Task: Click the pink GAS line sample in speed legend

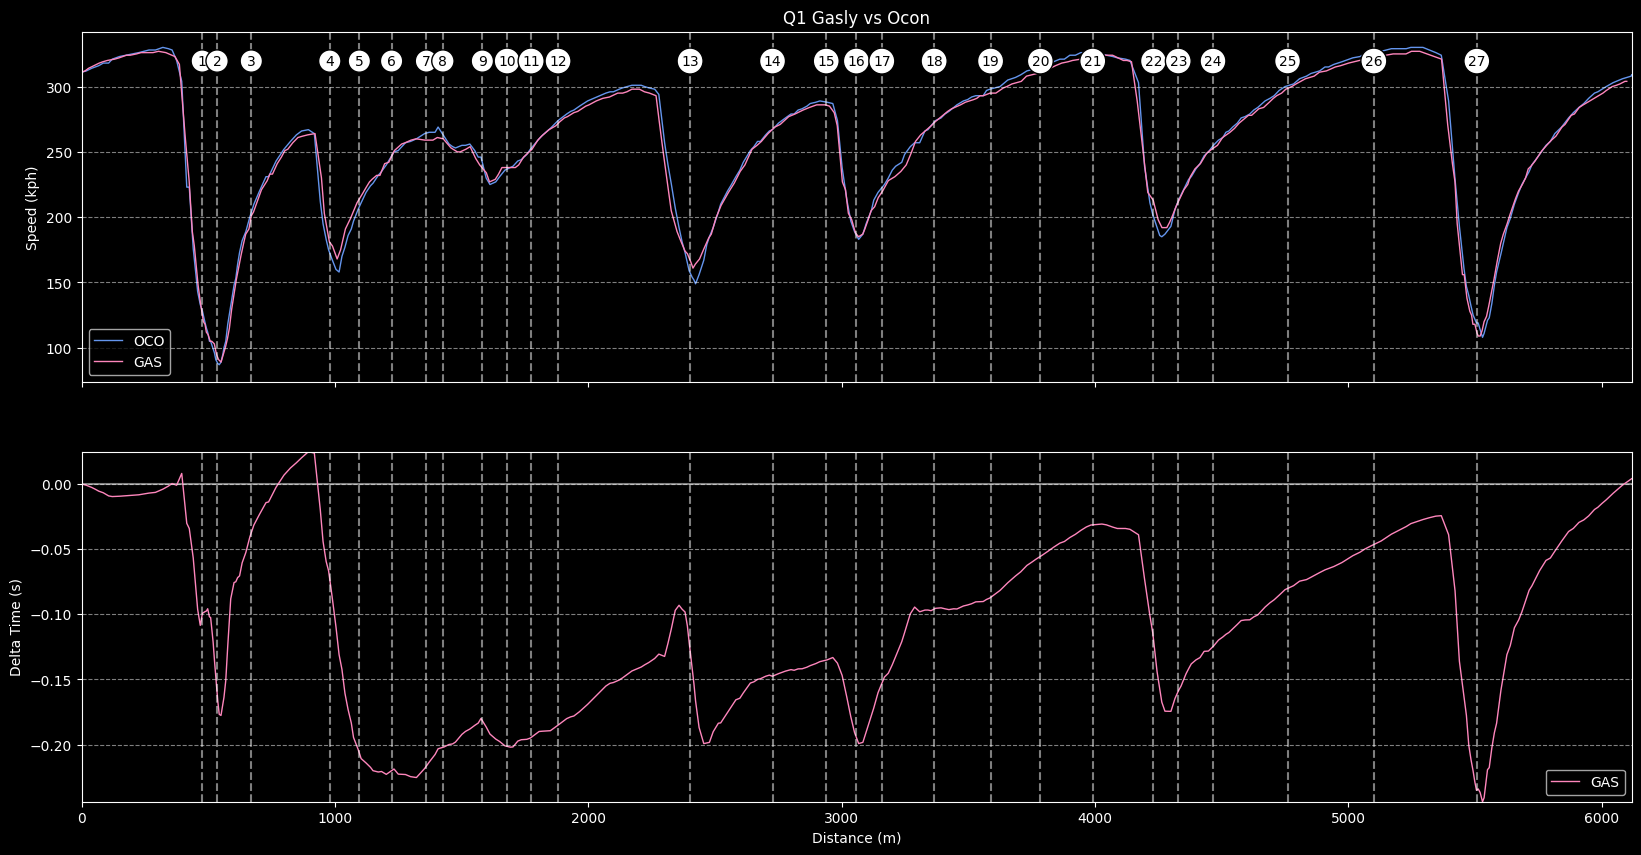Action: click(109, 362)
